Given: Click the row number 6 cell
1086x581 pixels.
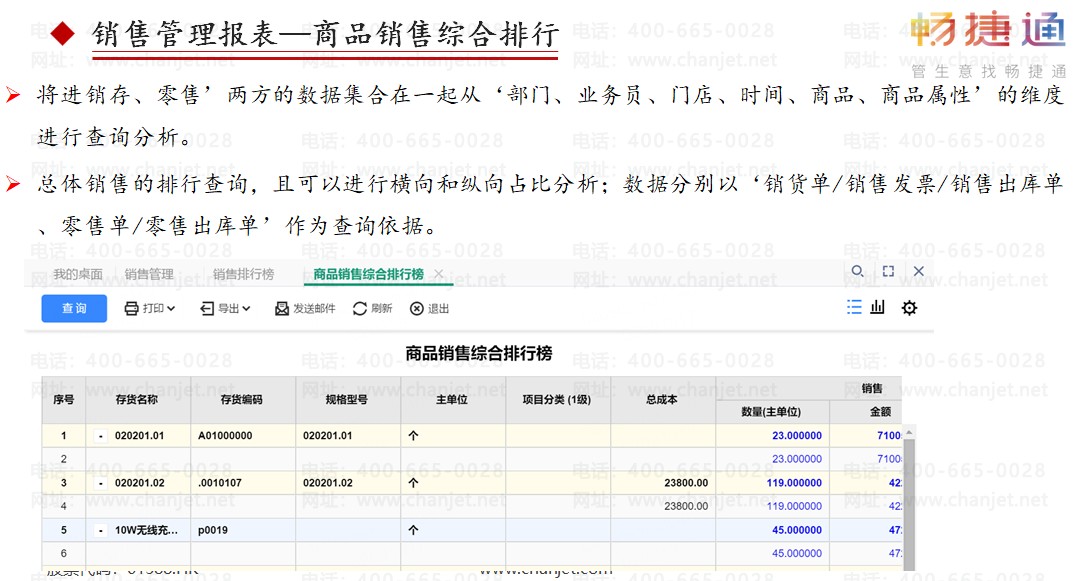Looking at the screenshot, I should tap(64, 554).
